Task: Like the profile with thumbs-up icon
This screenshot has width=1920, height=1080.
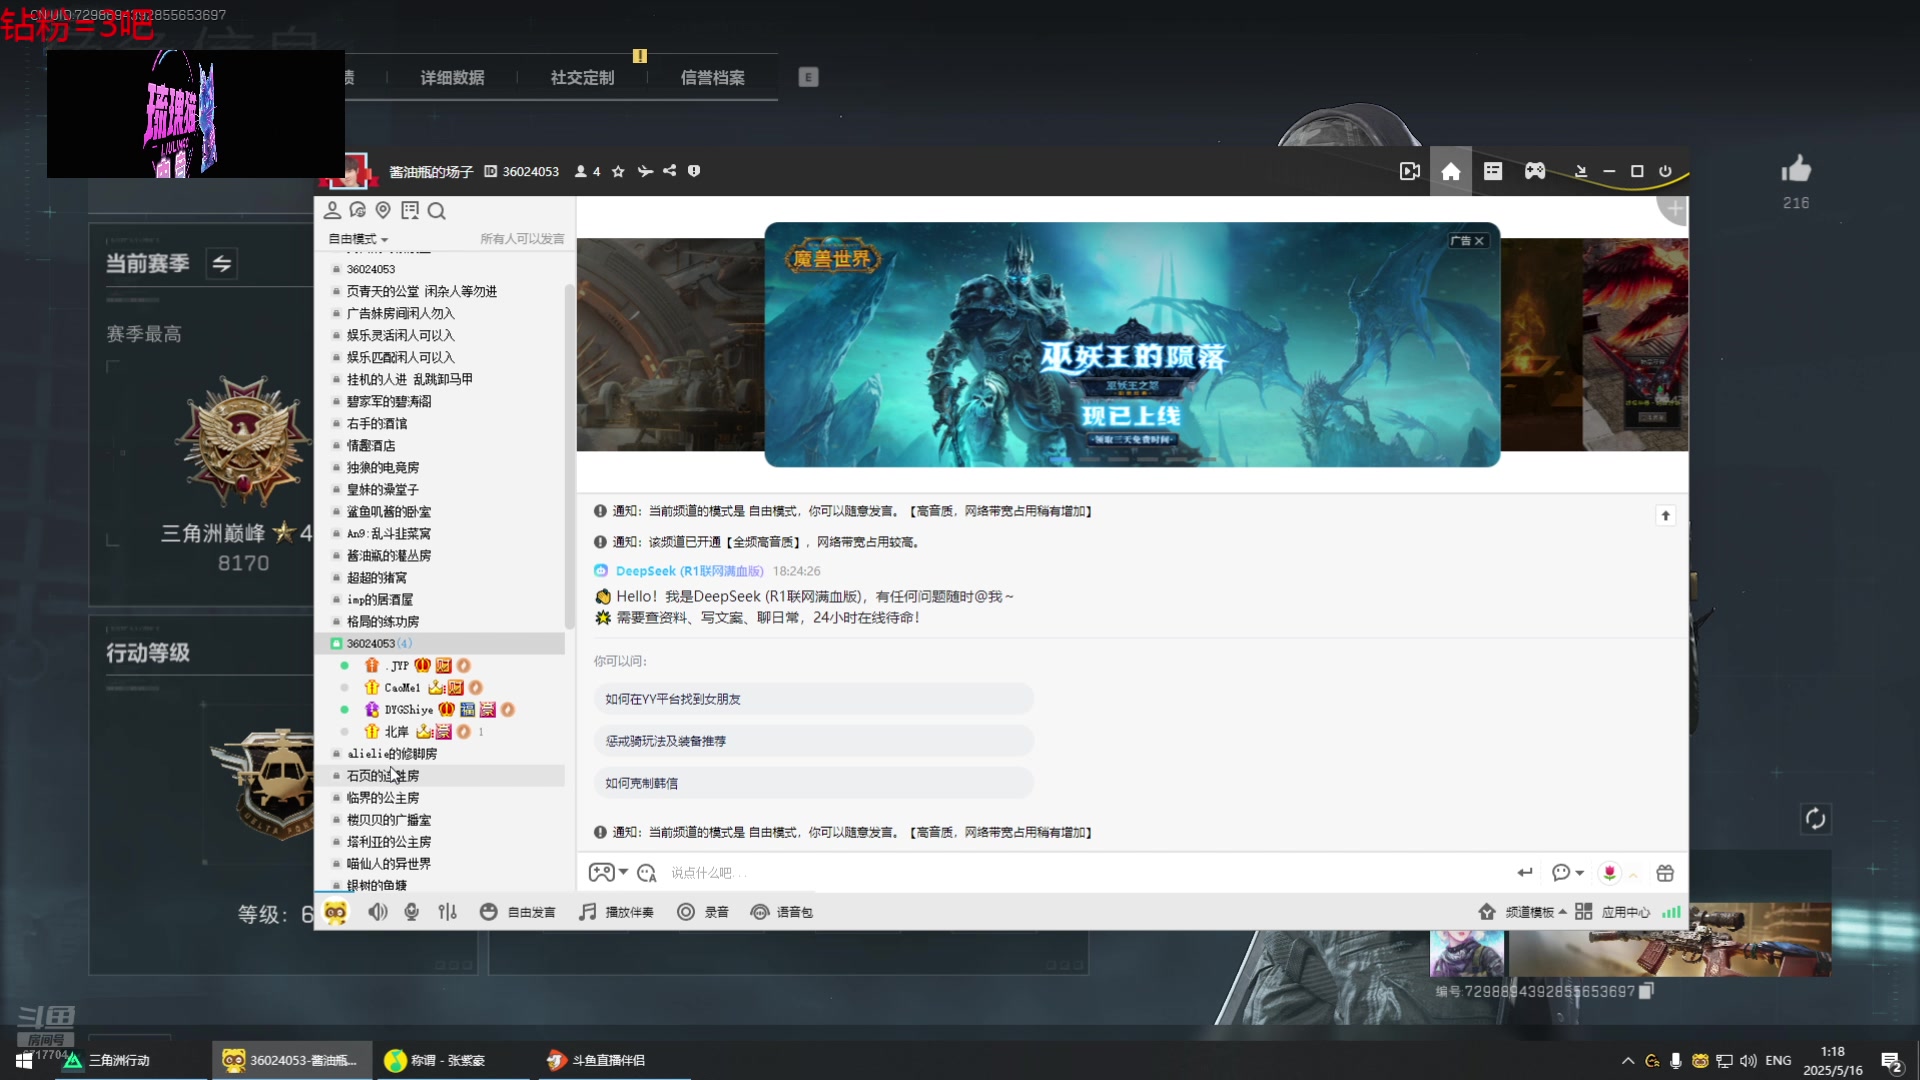Action: [1796, 169]
